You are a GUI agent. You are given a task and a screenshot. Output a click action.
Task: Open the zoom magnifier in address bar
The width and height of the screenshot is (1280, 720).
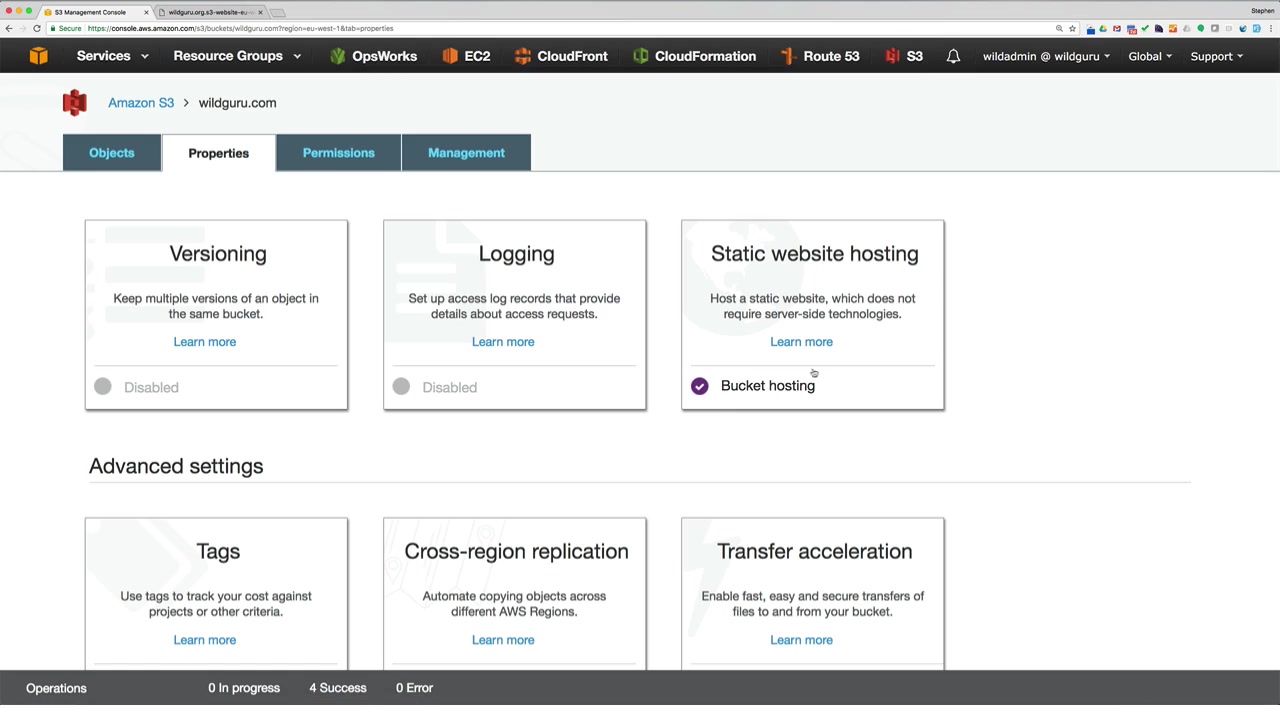1059,29
